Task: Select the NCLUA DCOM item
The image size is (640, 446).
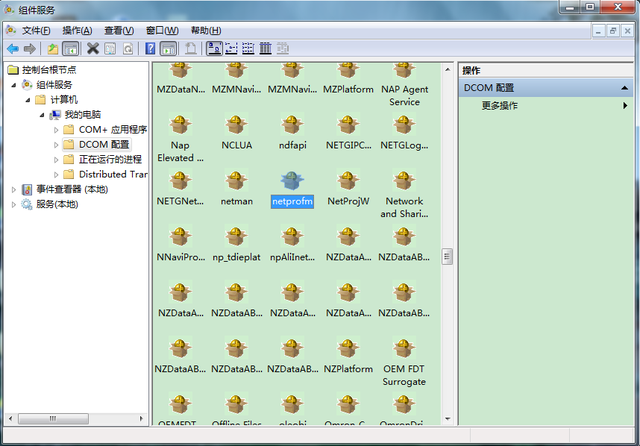Action: pos(236,134)
